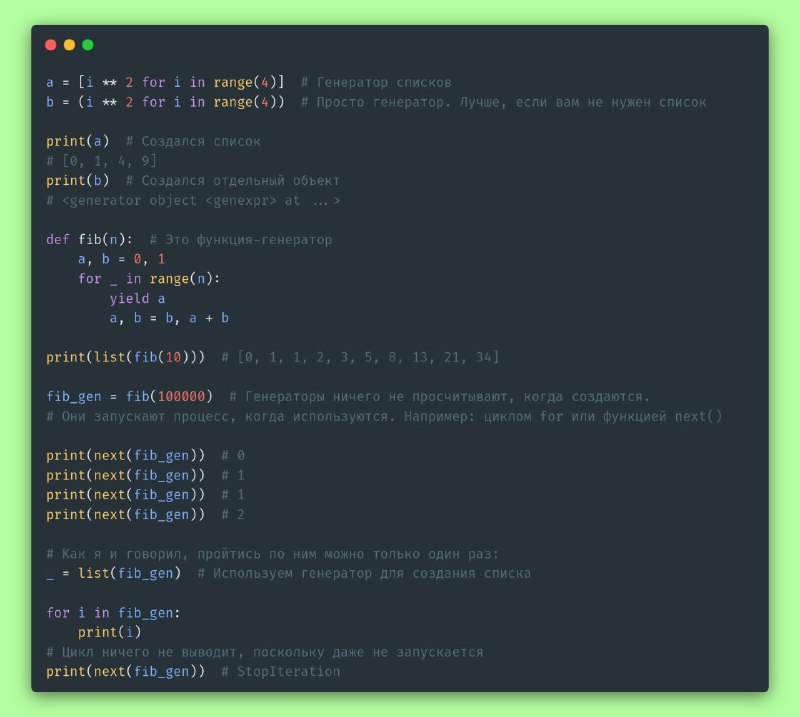Click the comment '# Цикл ничего не выводит'

click(265, 652)
